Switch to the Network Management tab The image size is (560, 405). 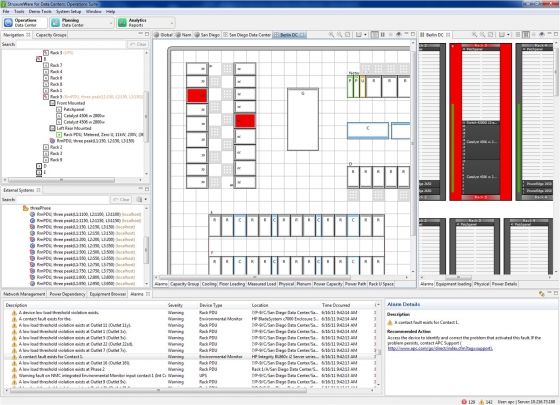pyautogui.click(x=24, y=294)
